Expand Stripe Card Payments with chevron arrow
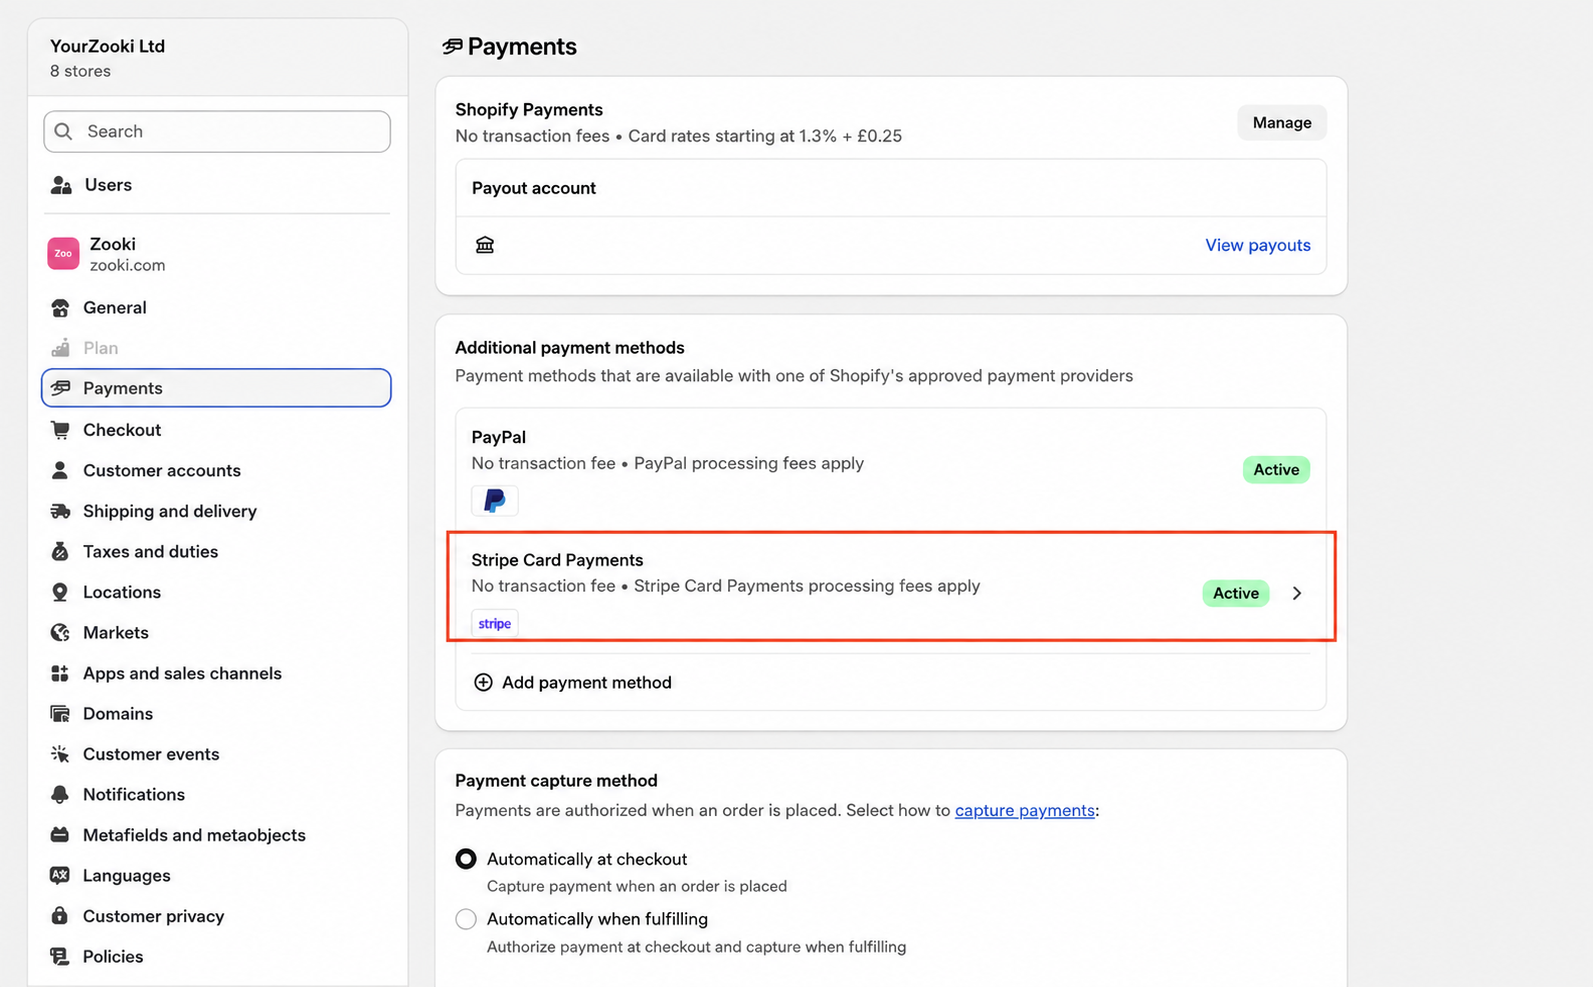 click(x=1297, y=593)
